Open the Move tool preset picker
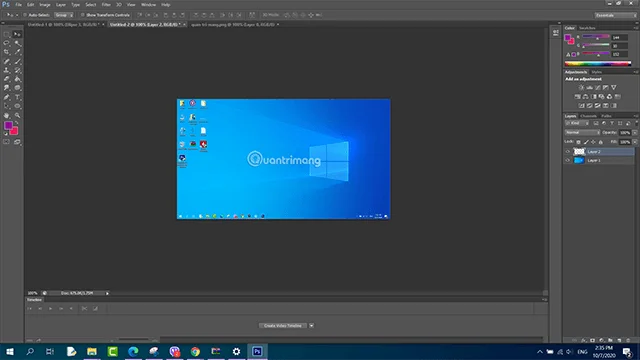This screenshot has width=640, height=360. [12, 15]
